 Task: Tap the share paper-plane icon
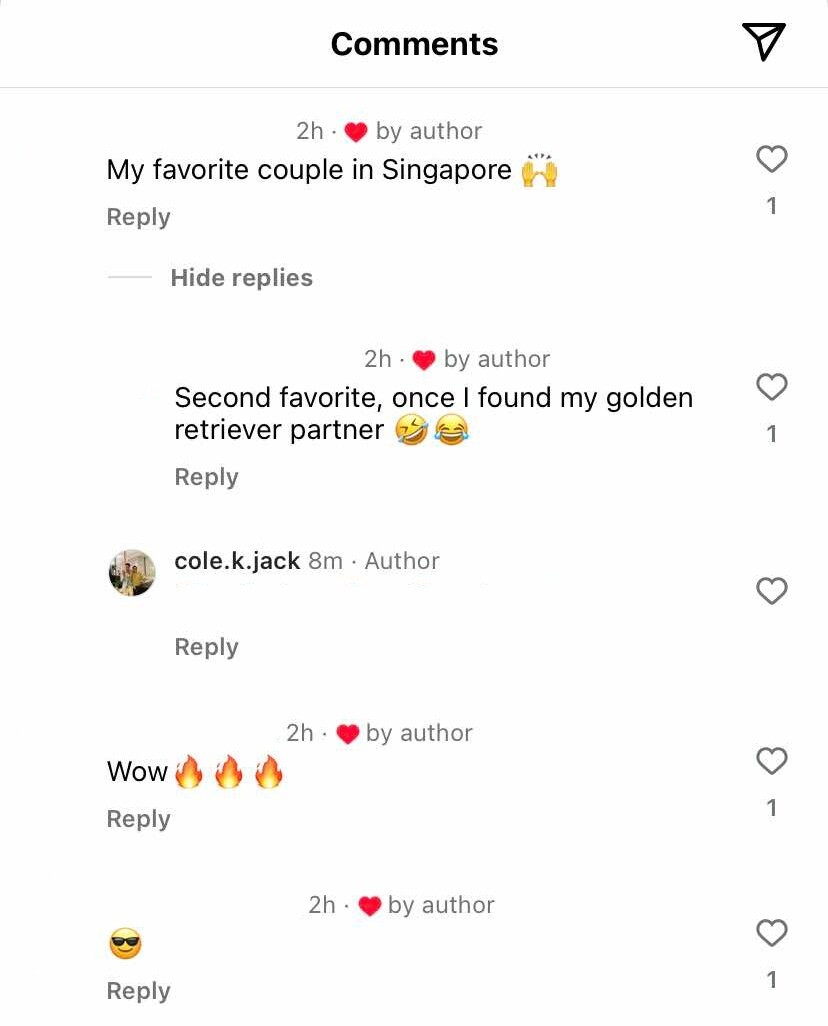763,42
